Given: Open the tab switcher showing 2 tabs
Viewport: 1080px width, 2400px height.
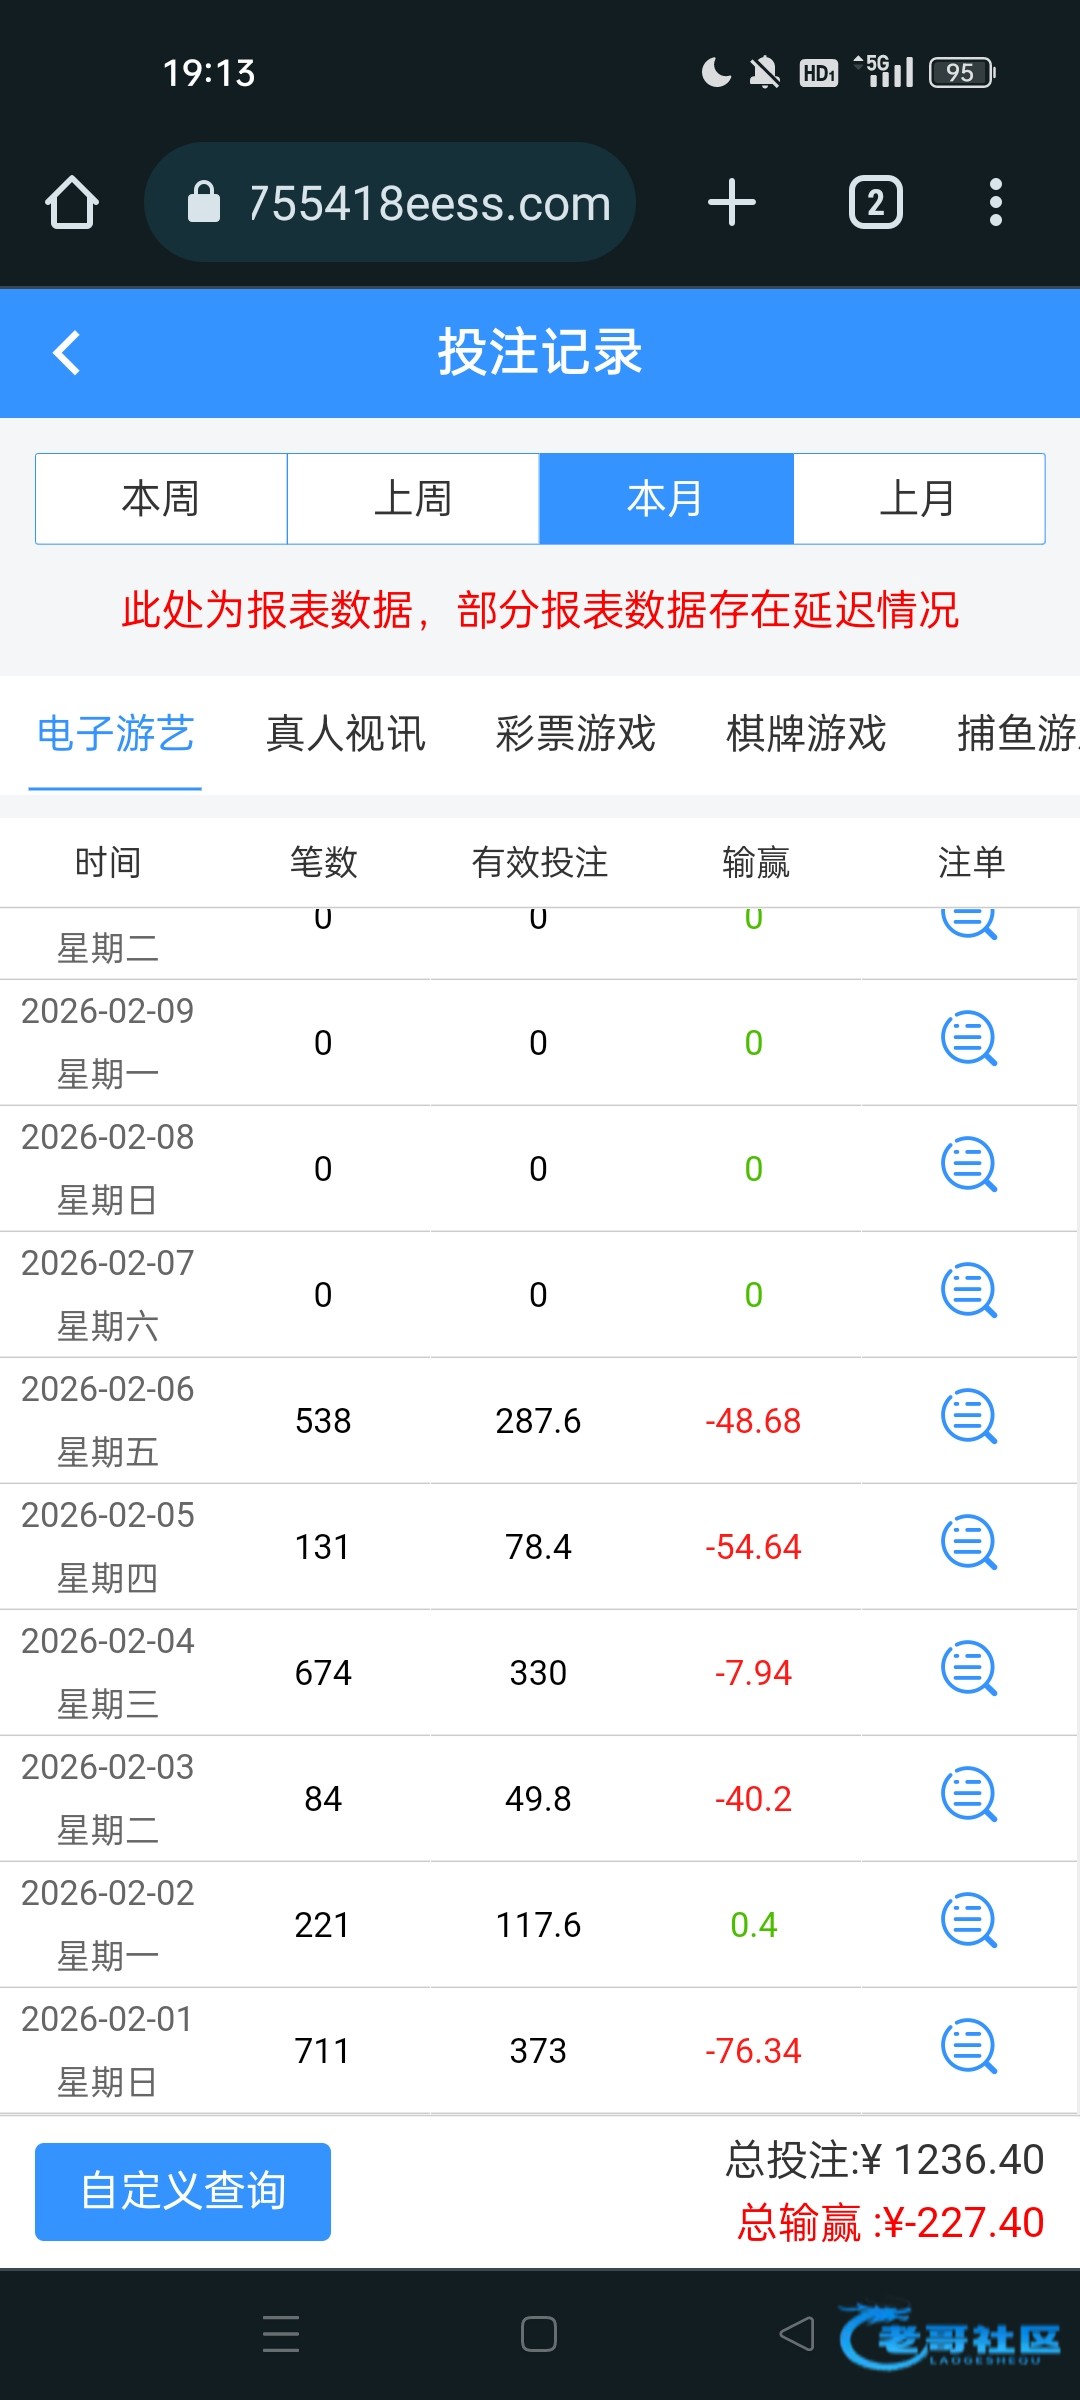Looking at the screenshot, I should 875,203.
